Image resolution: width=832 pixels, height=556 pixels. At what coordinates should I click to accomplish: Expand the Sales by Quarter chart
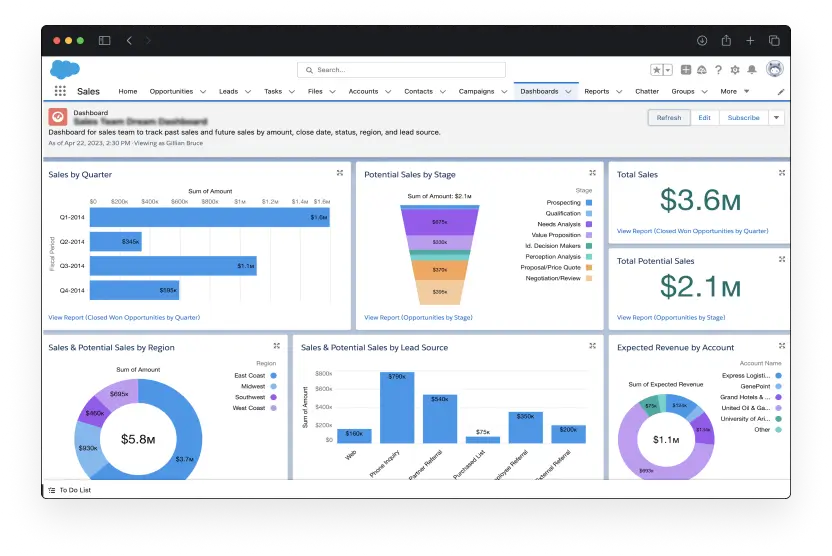coord(340,173)
